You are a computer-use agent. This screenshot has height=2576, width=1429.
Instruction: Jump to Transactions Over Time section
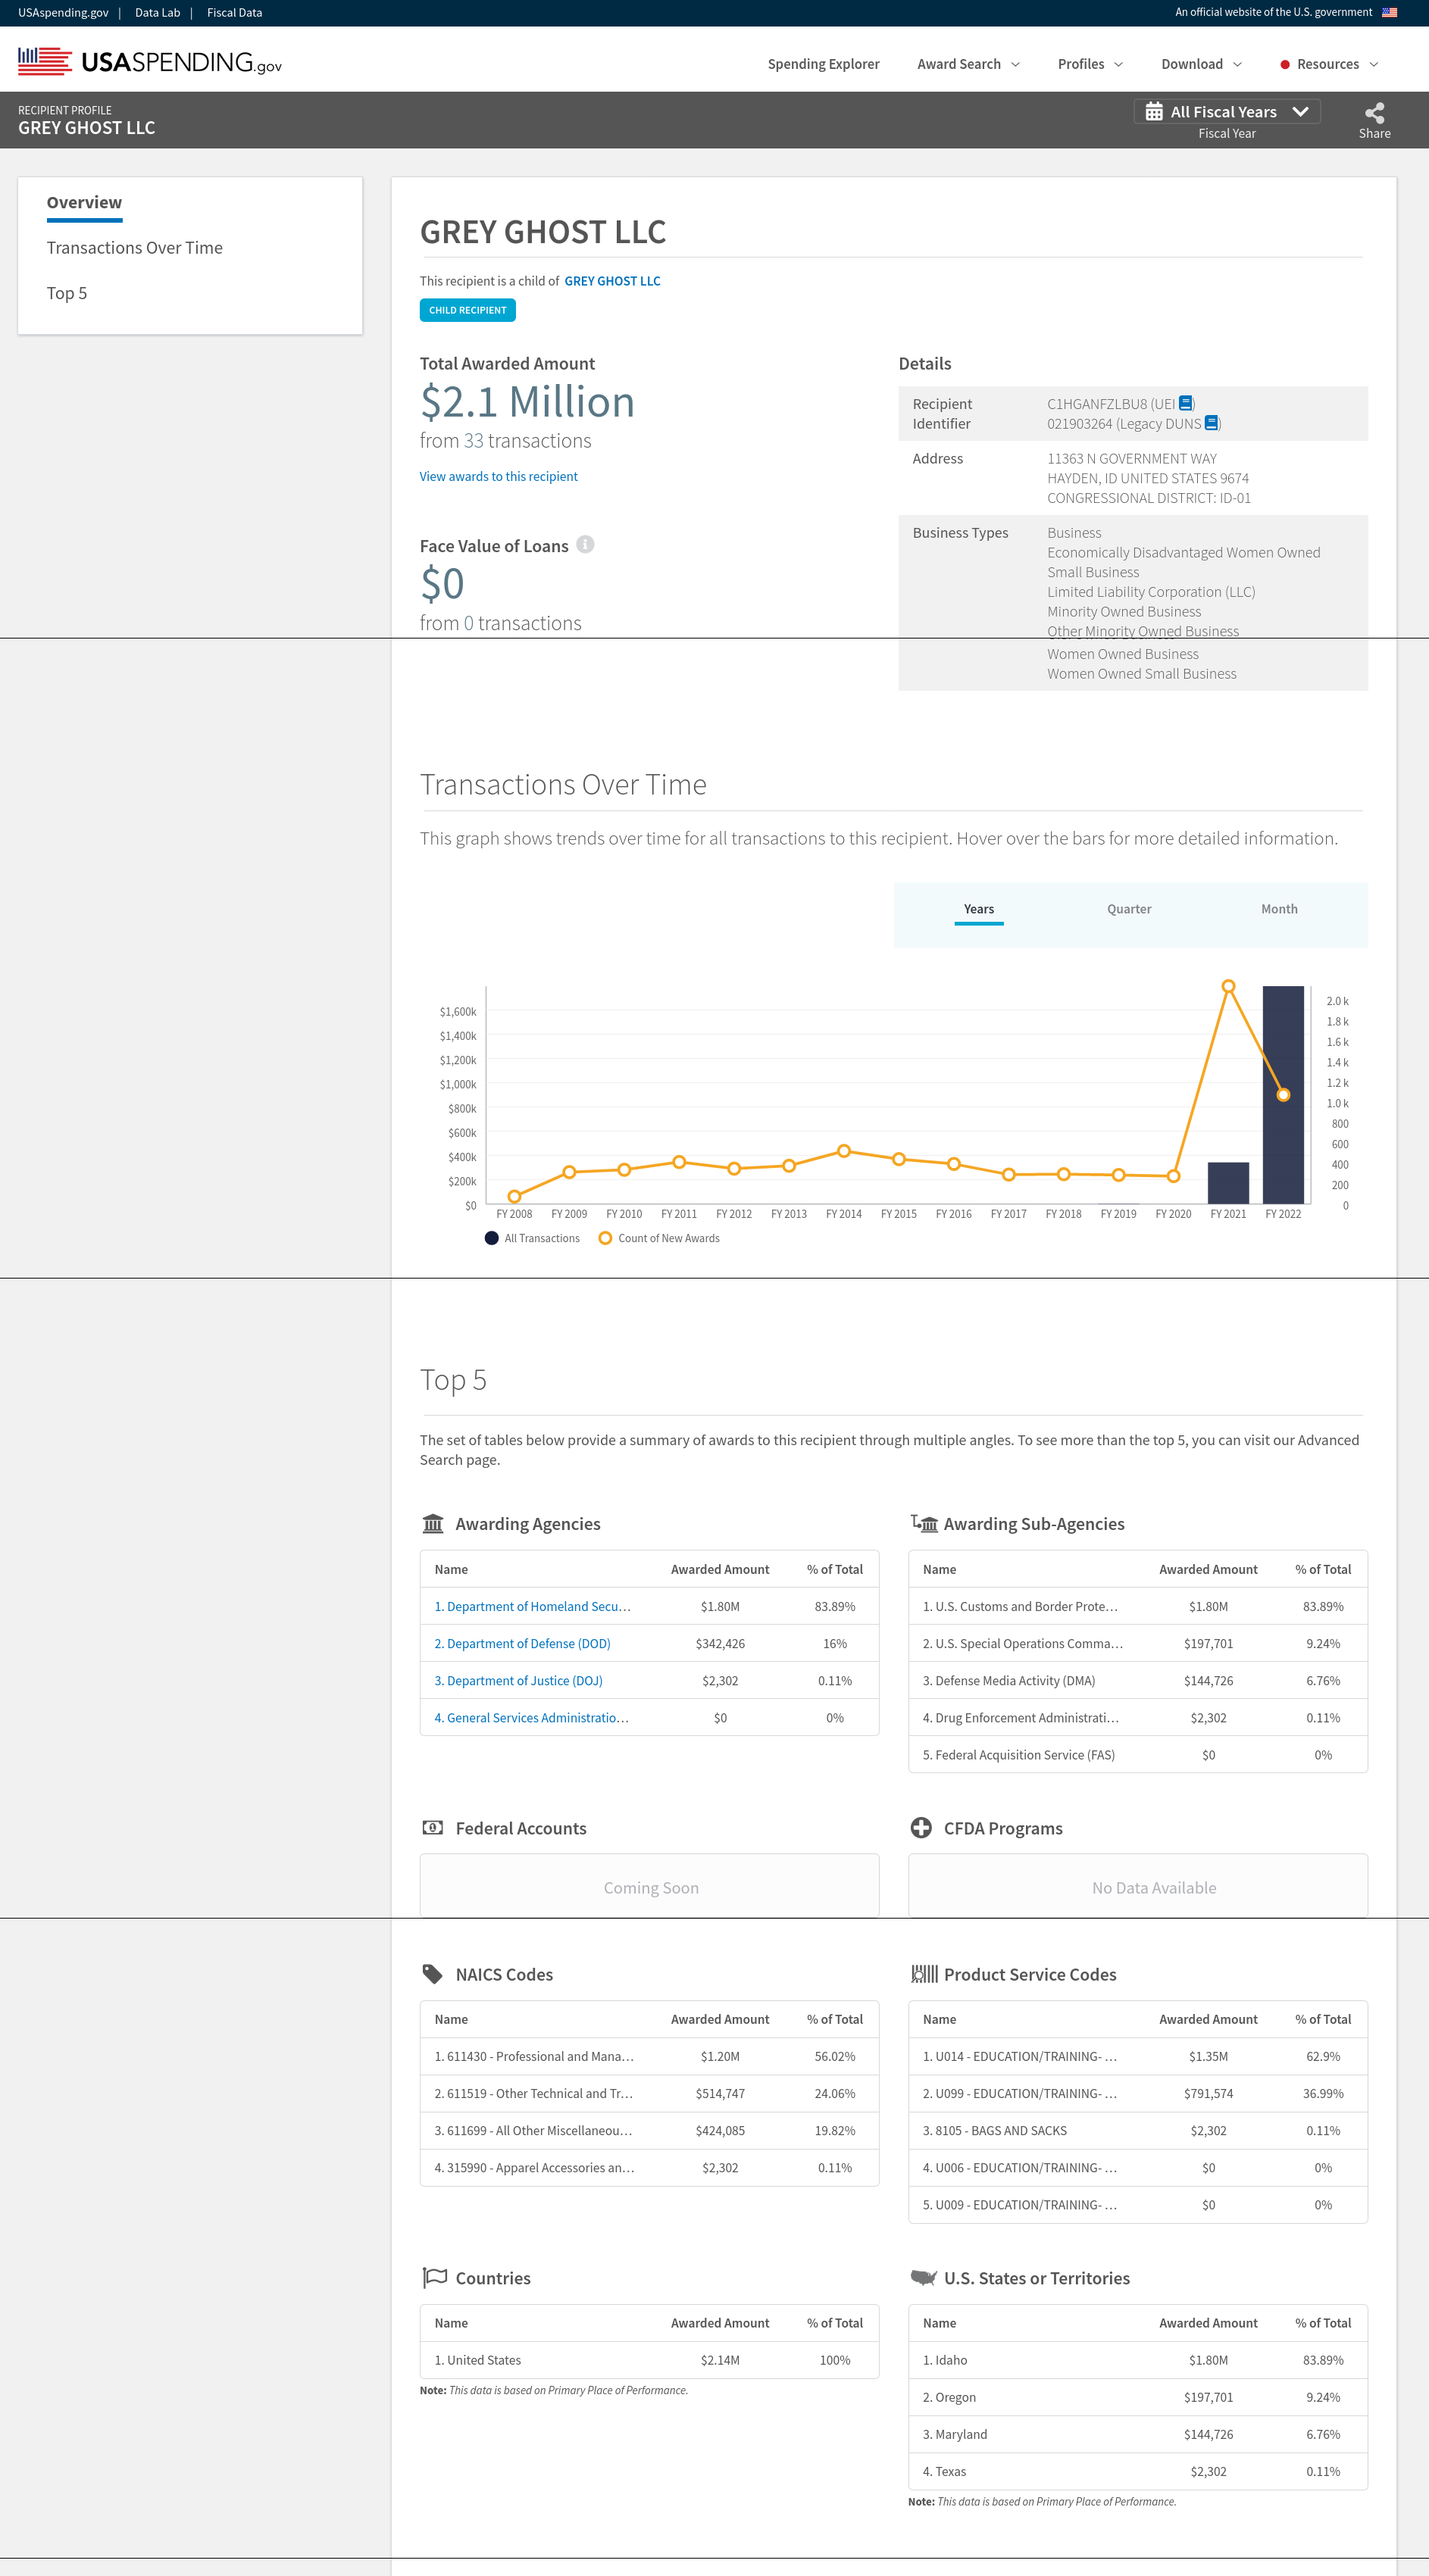point(134,248)
